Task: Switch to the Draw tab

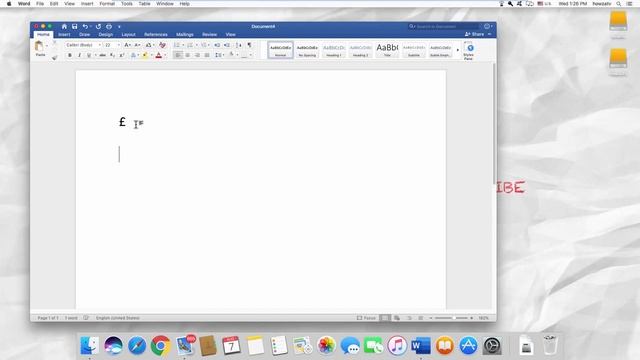Action: click(84, 35)
